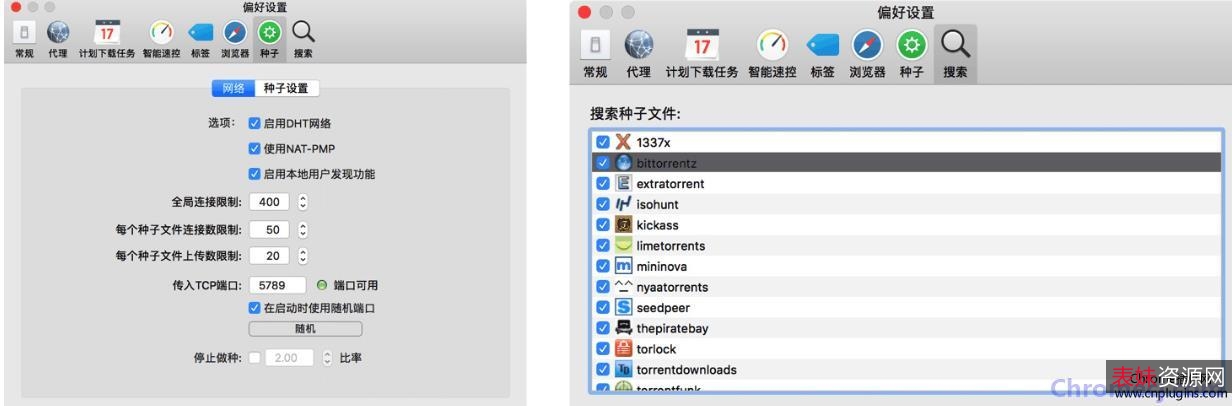The image size is (1232, 406).
Task: Click the thepiratebay ship icon
Action: point(624,328)
